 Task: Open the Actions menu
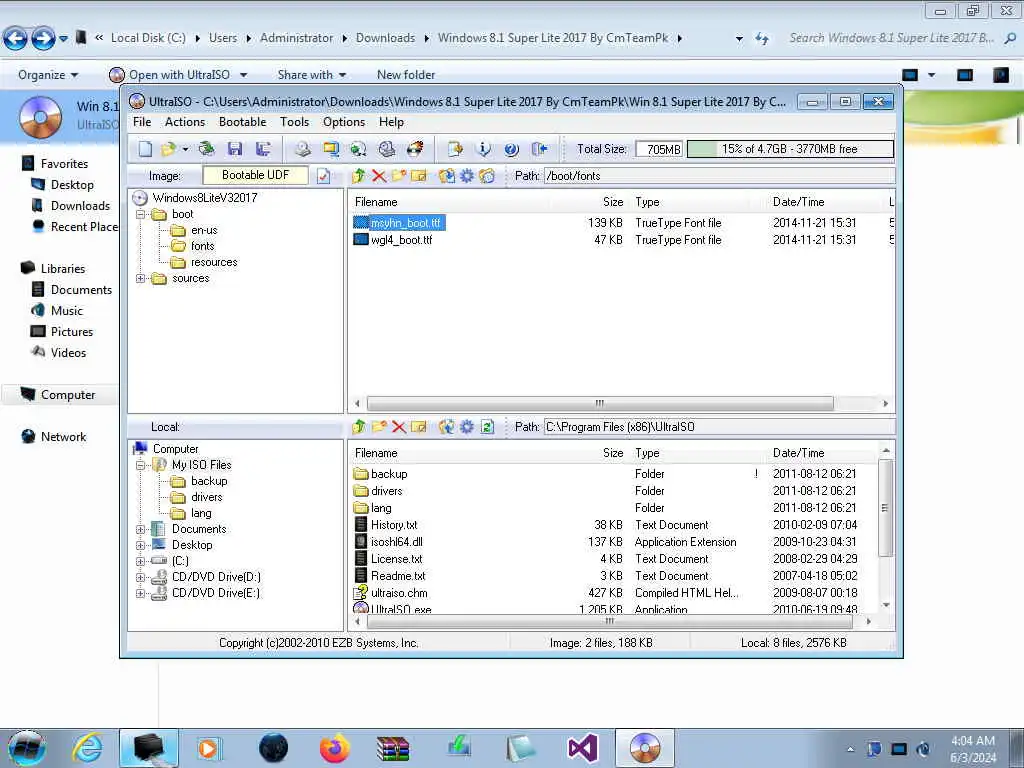click(x=185, y=122)
